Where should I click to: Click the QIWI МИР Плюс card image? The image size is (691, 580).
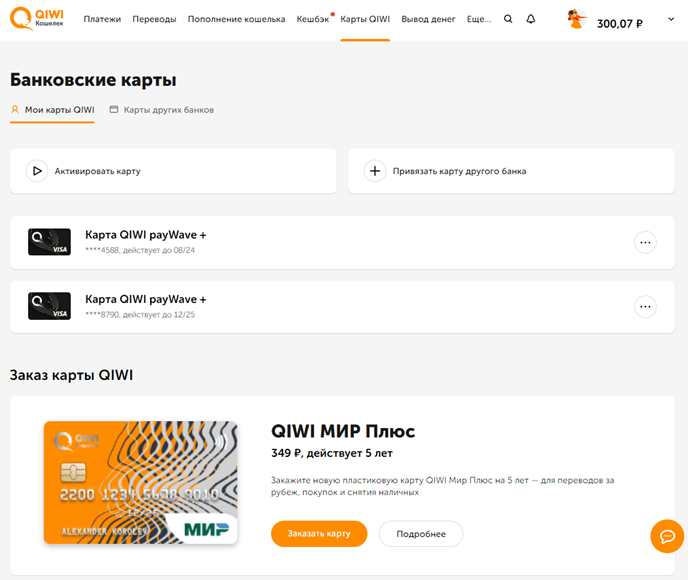[141, 482]
